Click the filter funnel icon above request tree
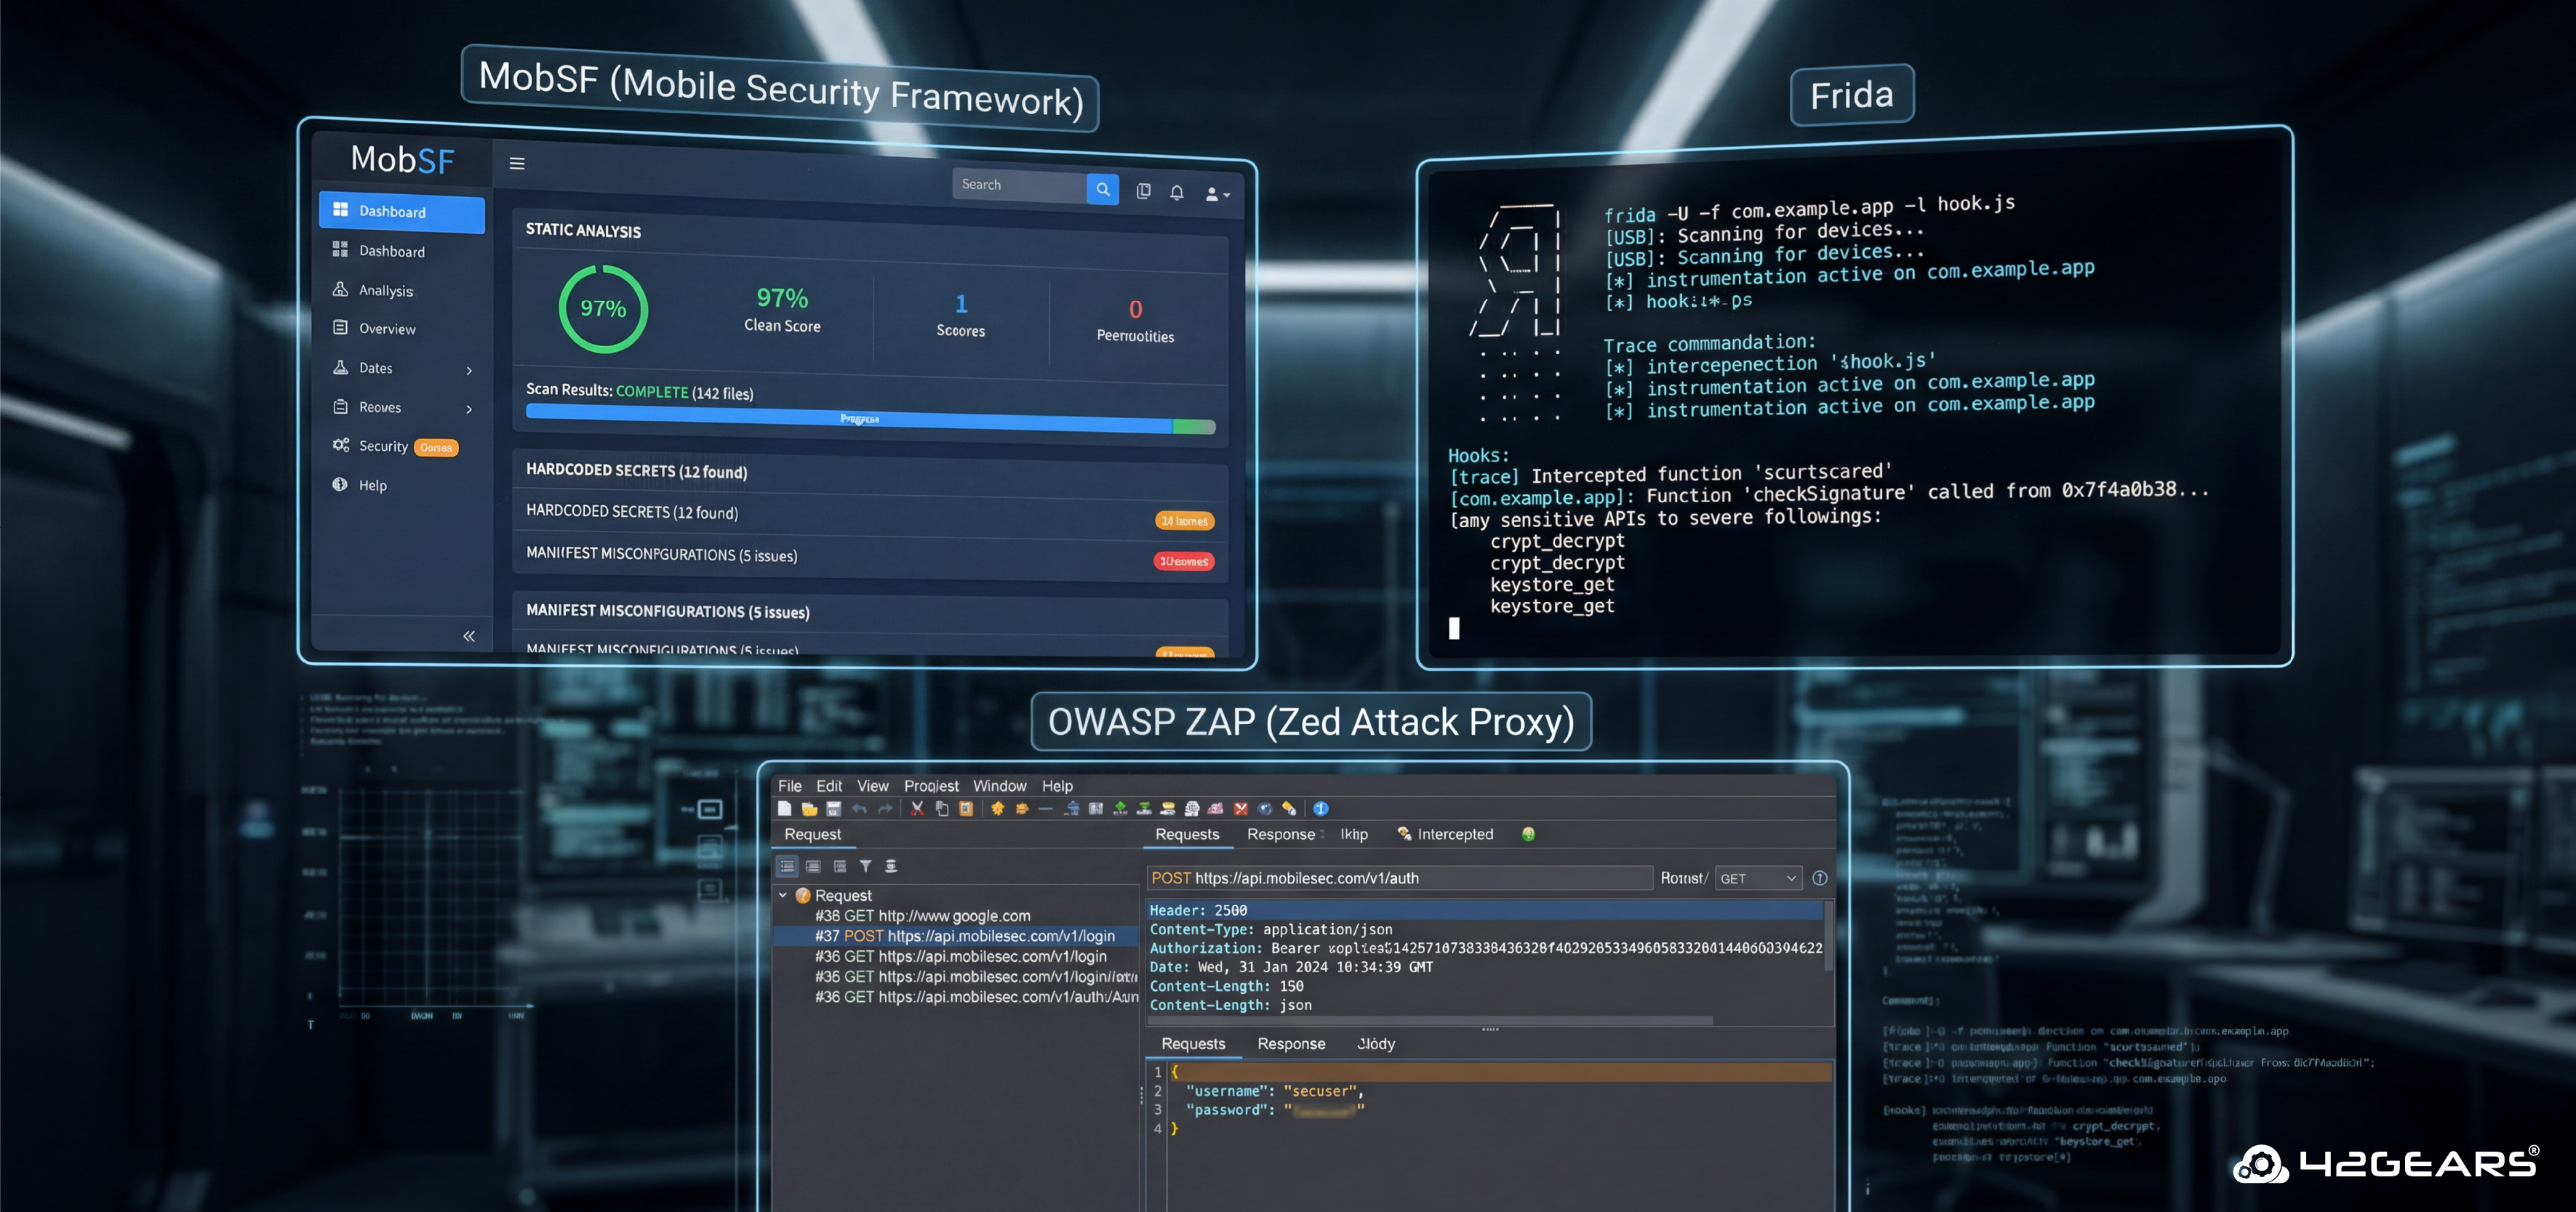Image resolution: width=2576 pixels, height=1212 pixels. (865, 866)
